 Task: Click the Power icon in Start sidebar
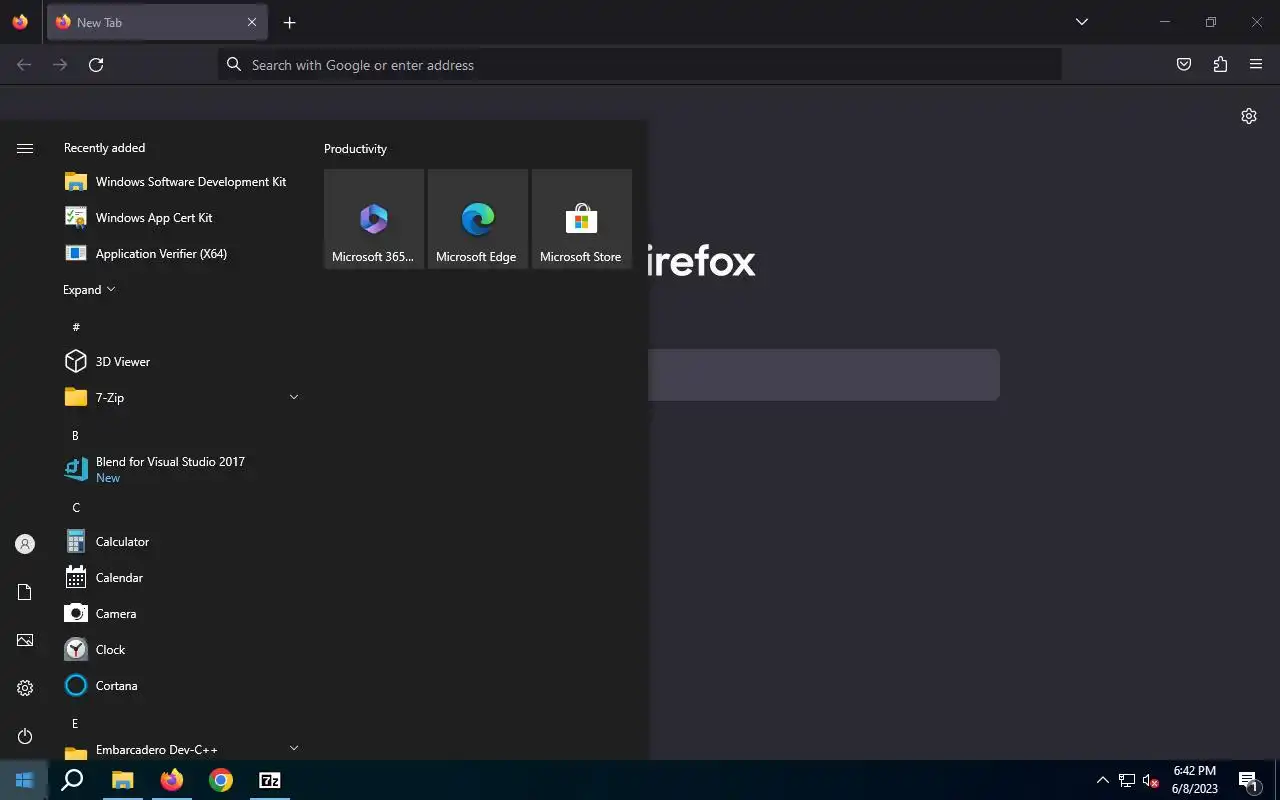(25, 736)
